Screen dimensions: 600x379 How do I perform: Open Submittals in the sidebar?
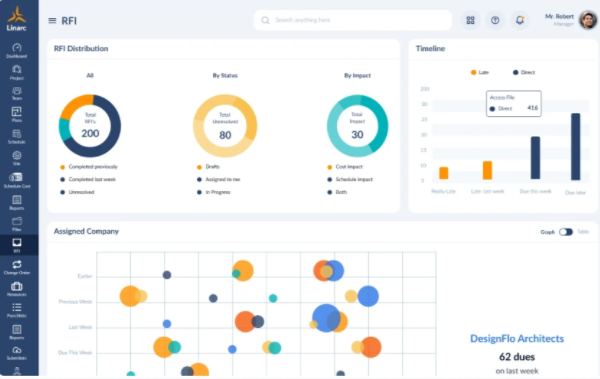[16, 353]
